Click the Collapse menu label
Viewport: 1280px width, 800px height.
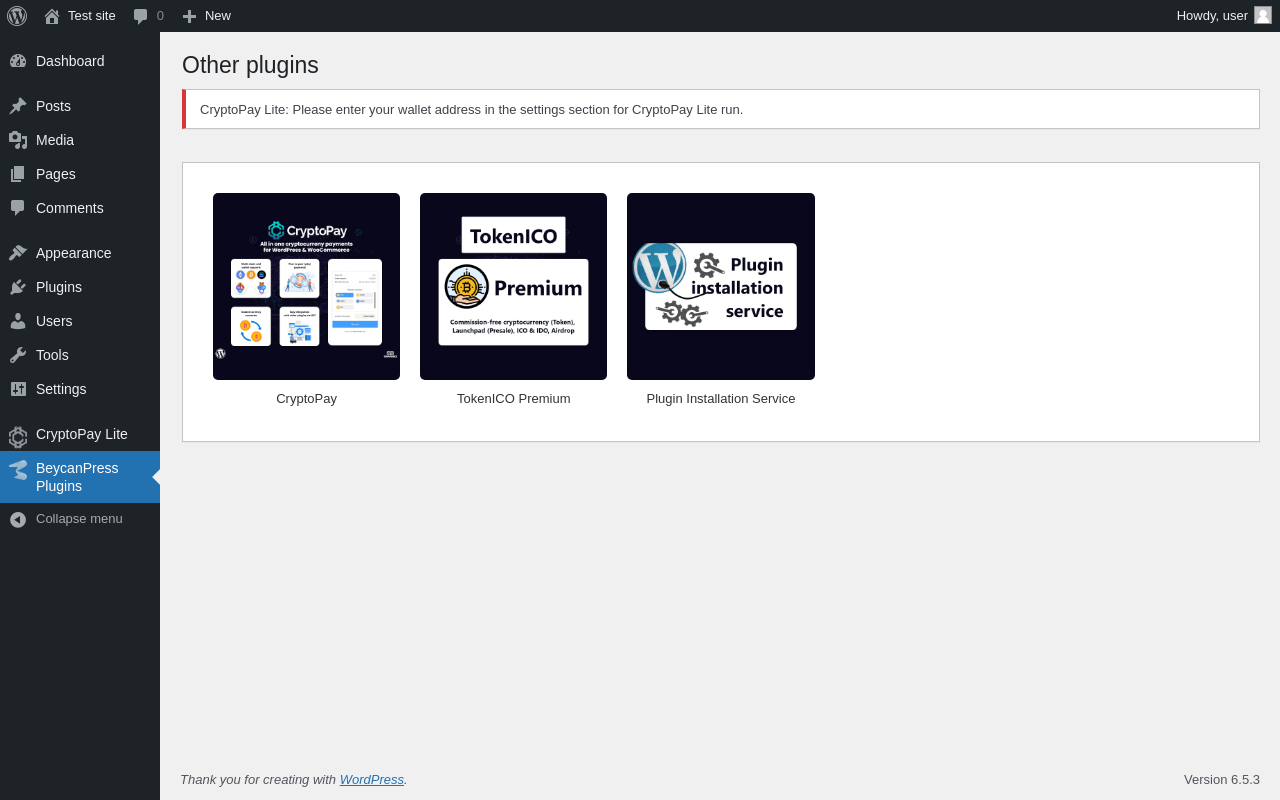pos(79,519)
